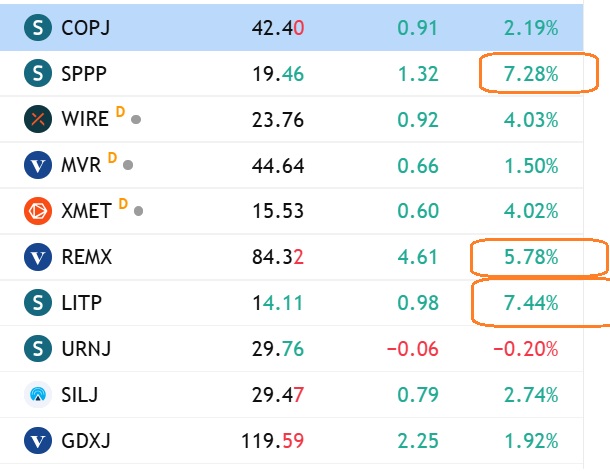This screenshot has width=610, height=471.
Task: Open the SILJ ticker symbol
Action: click(79, 394)
